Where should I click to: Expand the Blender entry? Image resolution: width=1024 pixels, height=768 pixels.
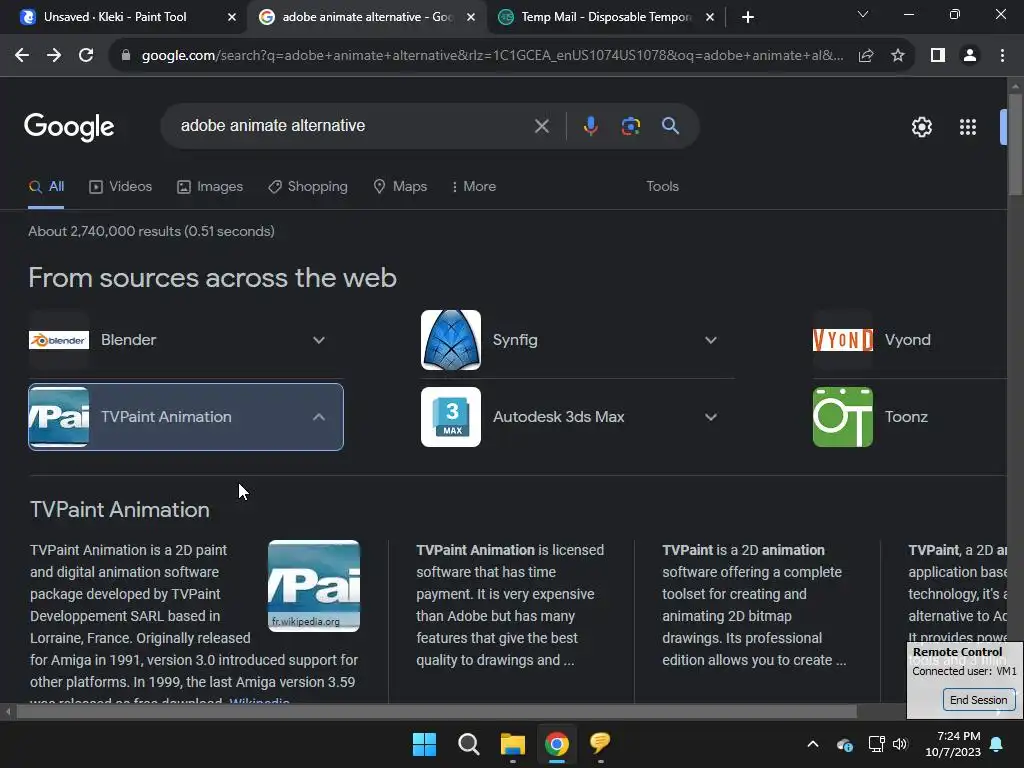point(318,340)
